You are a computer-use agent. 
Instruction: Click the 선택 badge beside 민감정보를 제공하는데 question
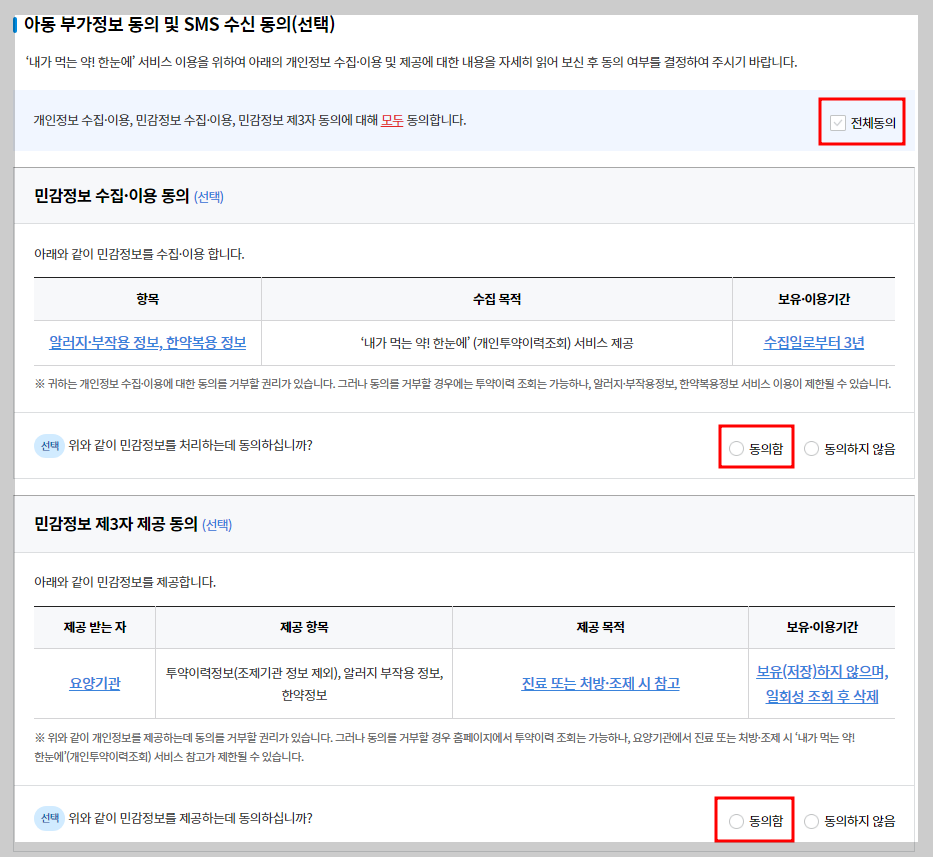coord(49,818)
